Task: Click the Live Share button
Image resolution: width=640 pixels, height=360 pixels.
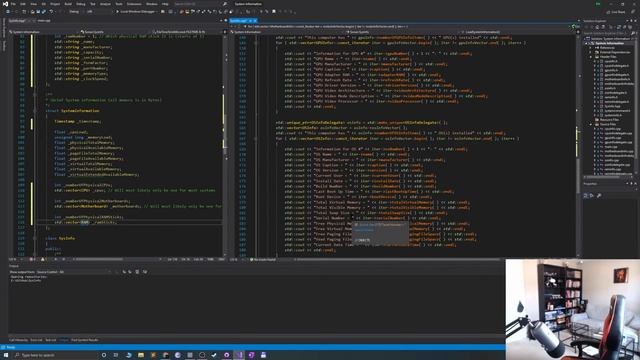Action: click(616, 12)
